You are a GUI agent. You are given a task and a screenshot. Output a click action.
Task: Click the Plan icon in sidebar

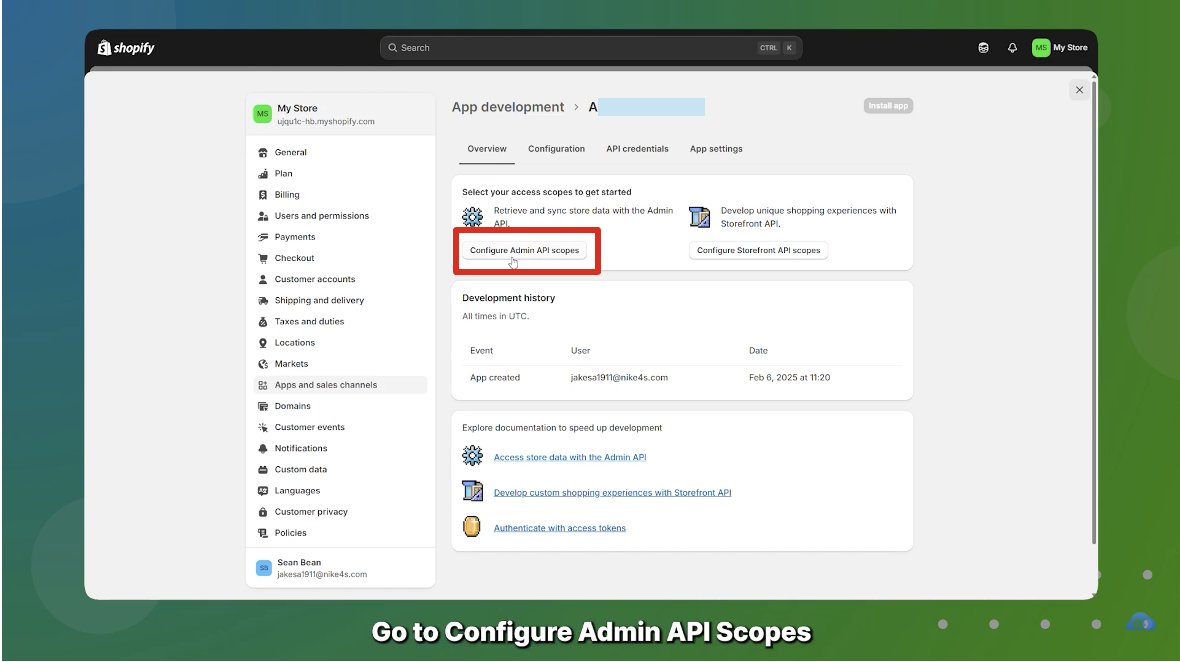tap(263, 174)
